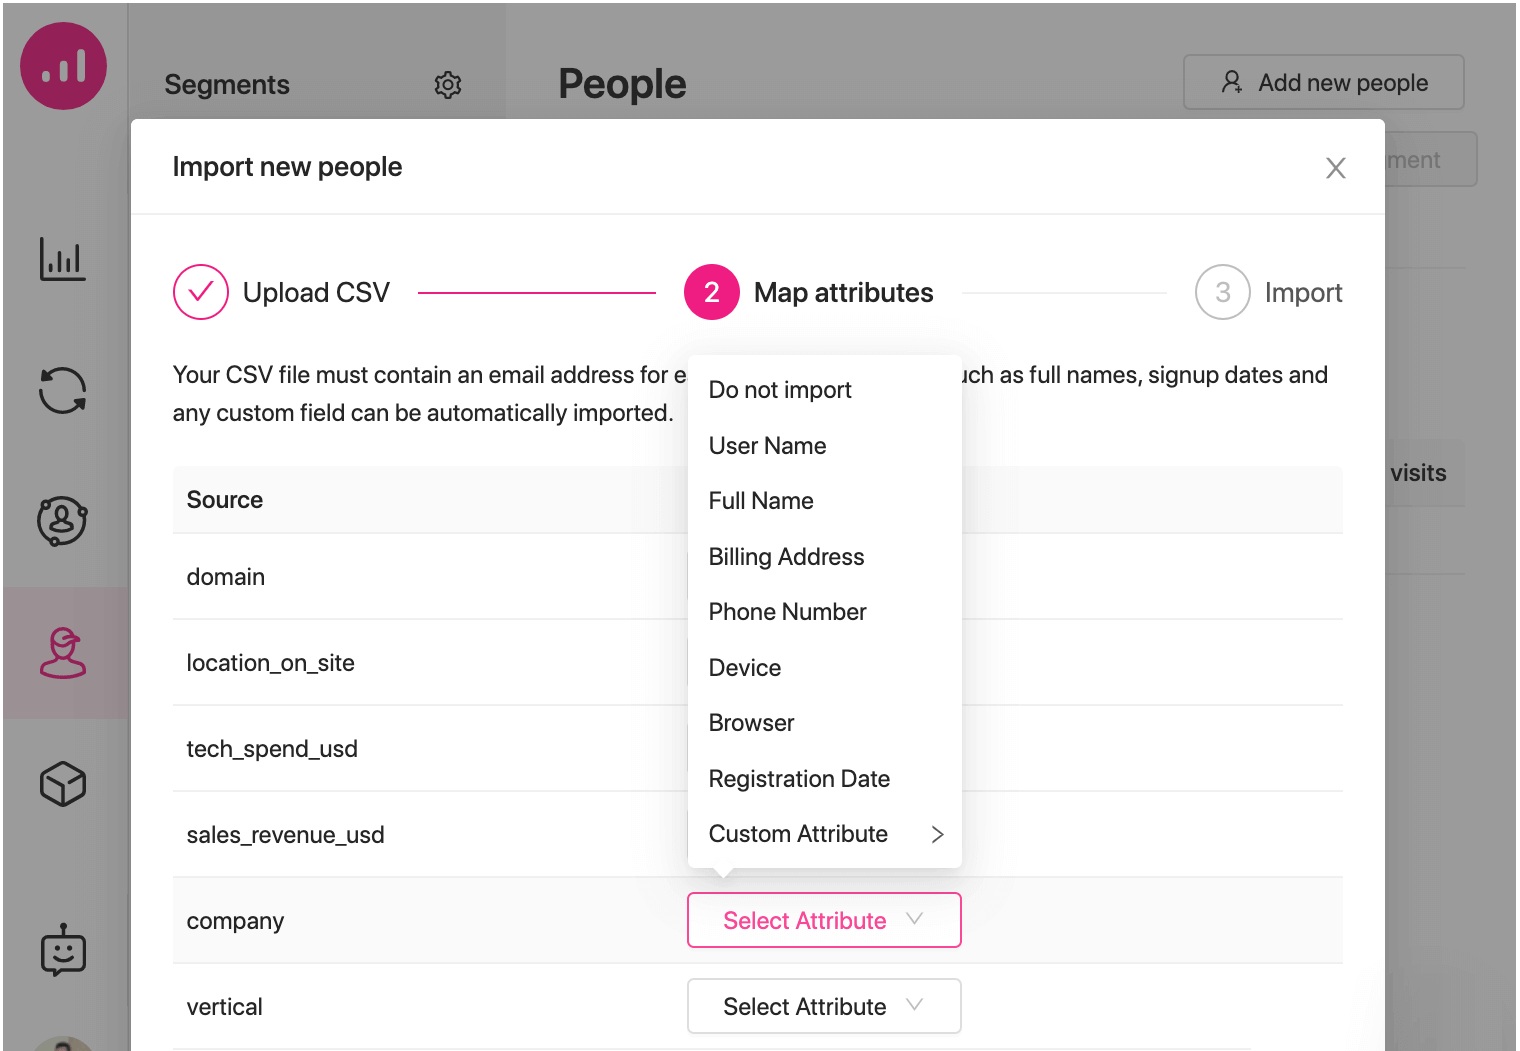Image resolution: width=1520 pixels, height=1051 pixels.
Task: Toggle company Select Attribute dropdown
Action: coord(824,920)
